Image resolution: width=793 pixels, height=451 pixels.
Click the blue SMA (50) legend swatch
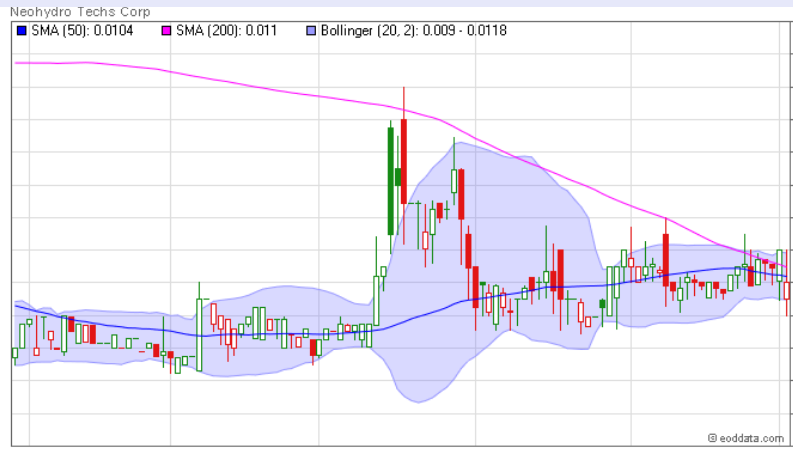[x=21, y=31]
